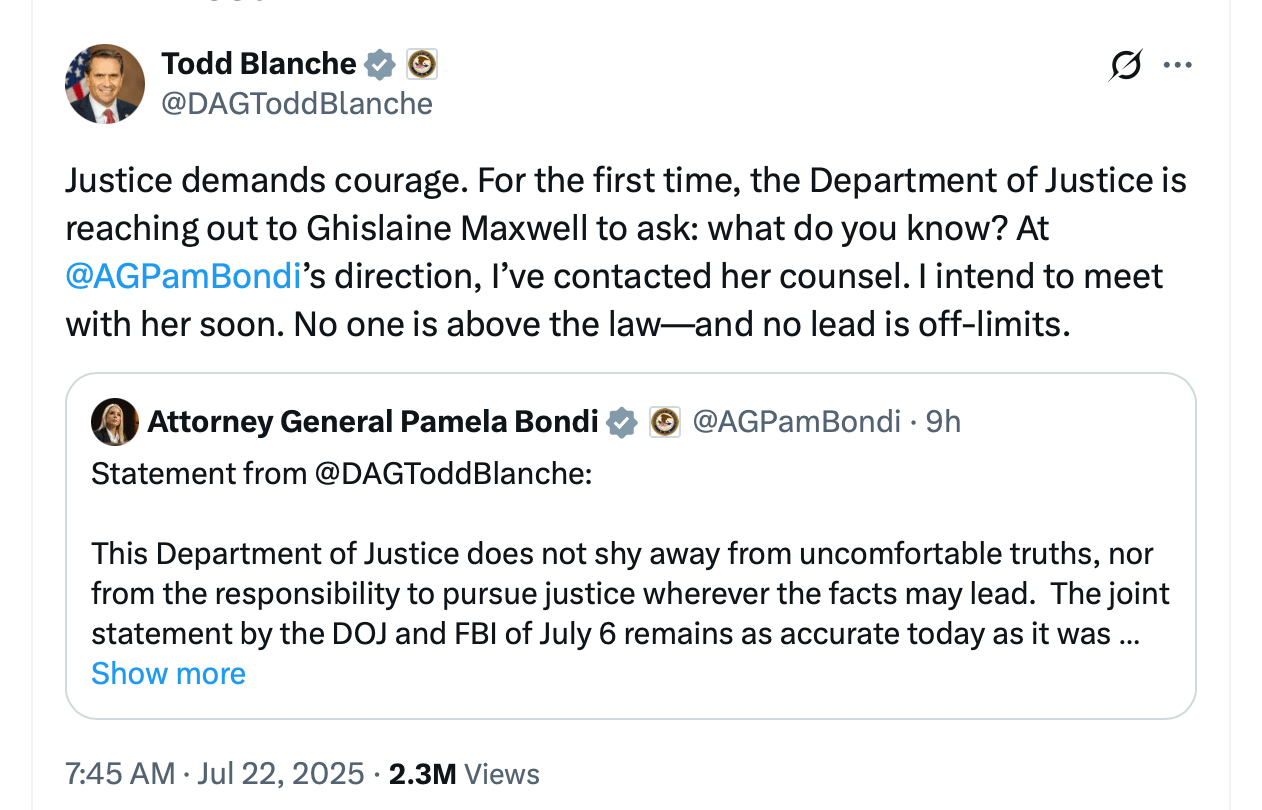This screenshot has height=810, width=1262.
Task: Click the DOJ seal badge beside Pamela Bondi's name
Action: (664, 421)
